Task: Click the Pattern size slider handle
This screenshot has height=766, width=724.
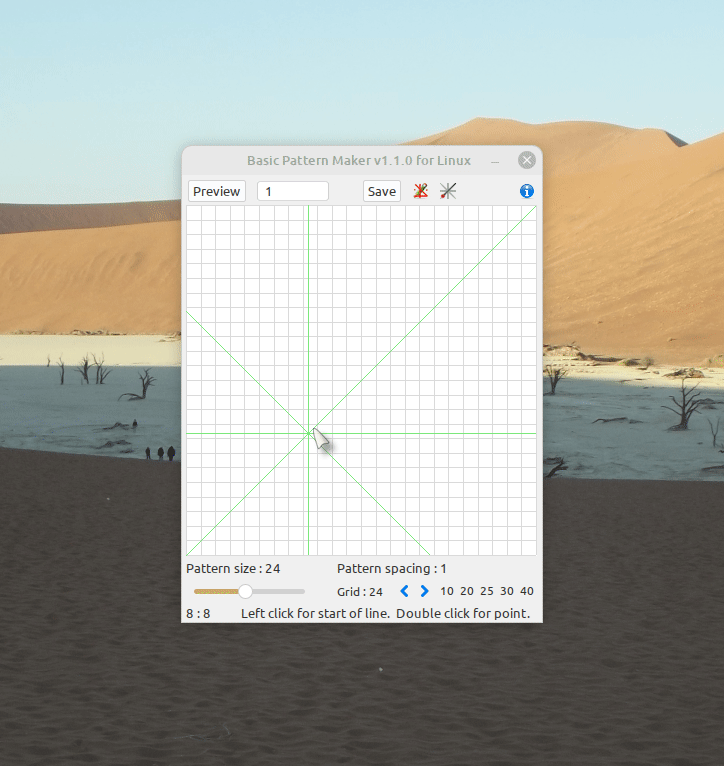Action: pyautogui.click(x=246, y=592)
